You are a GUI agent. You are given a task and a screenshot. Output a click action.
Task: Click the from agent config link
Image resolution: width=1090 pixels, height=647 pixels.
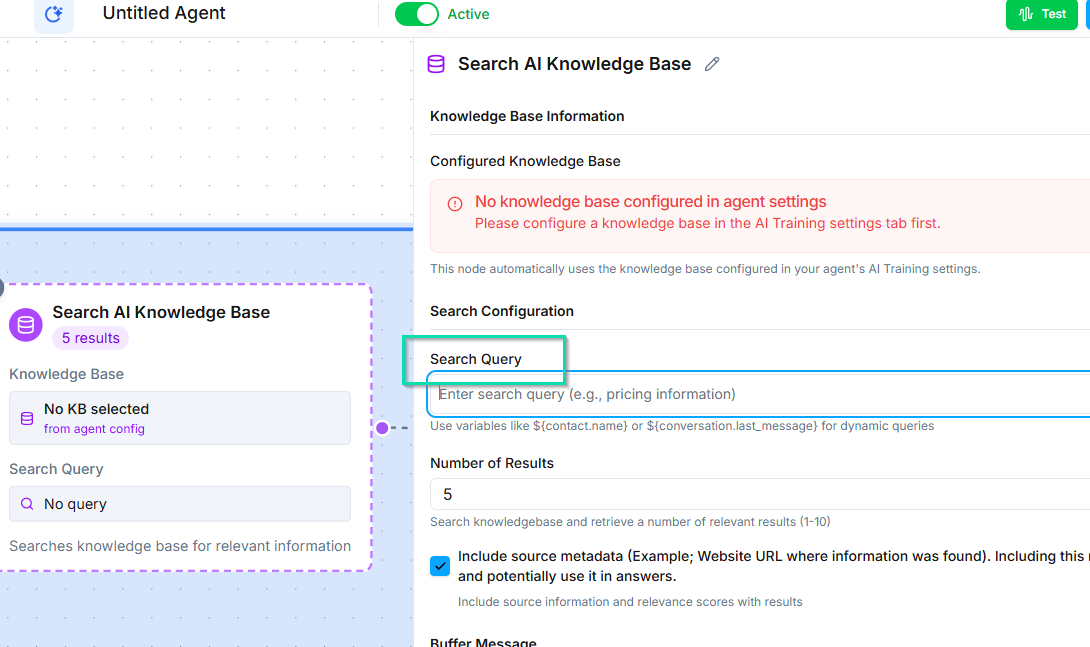[x=94, y=429]
